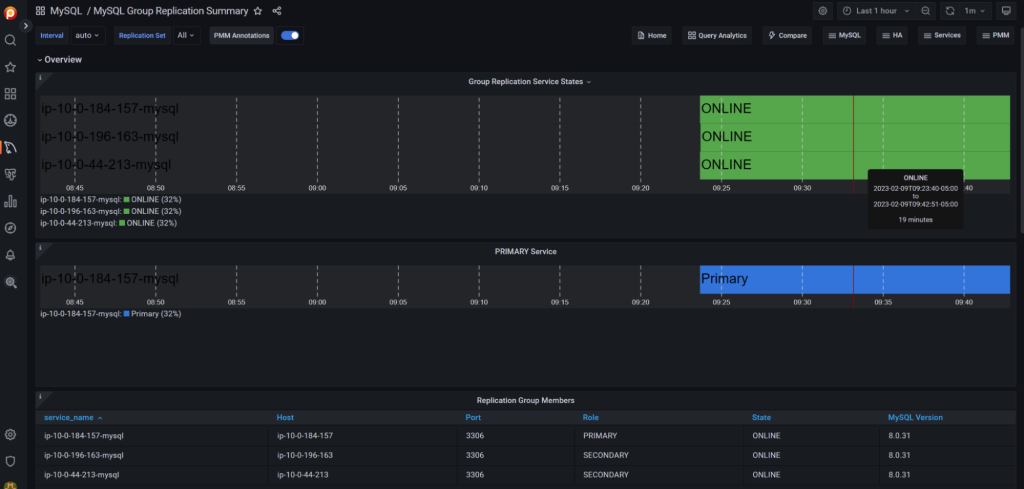Open the Services menu
This screenshot has height=489, width=1024.
[x=942, y=35]
